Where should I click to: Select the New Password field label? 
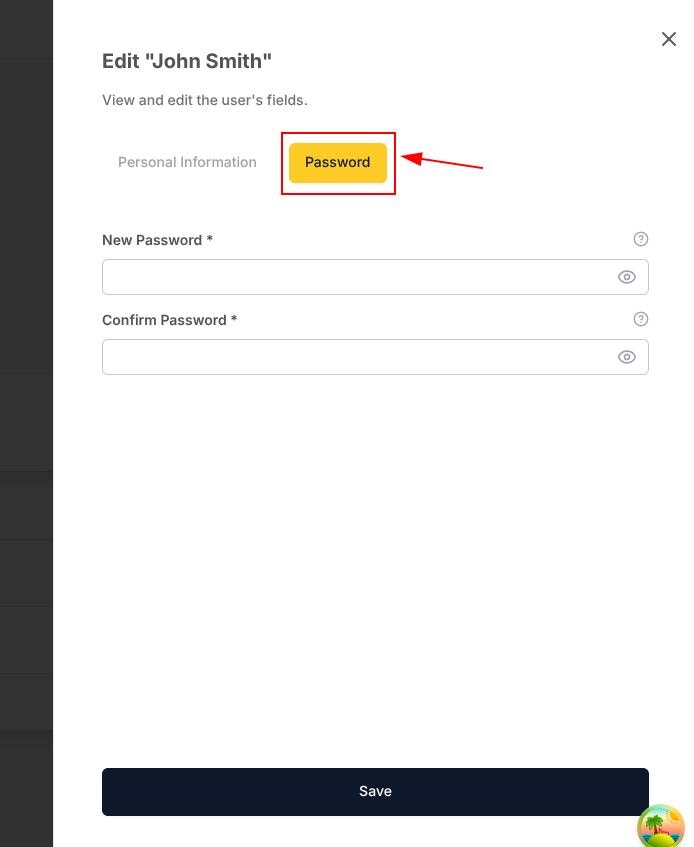[x=152, y=240]
